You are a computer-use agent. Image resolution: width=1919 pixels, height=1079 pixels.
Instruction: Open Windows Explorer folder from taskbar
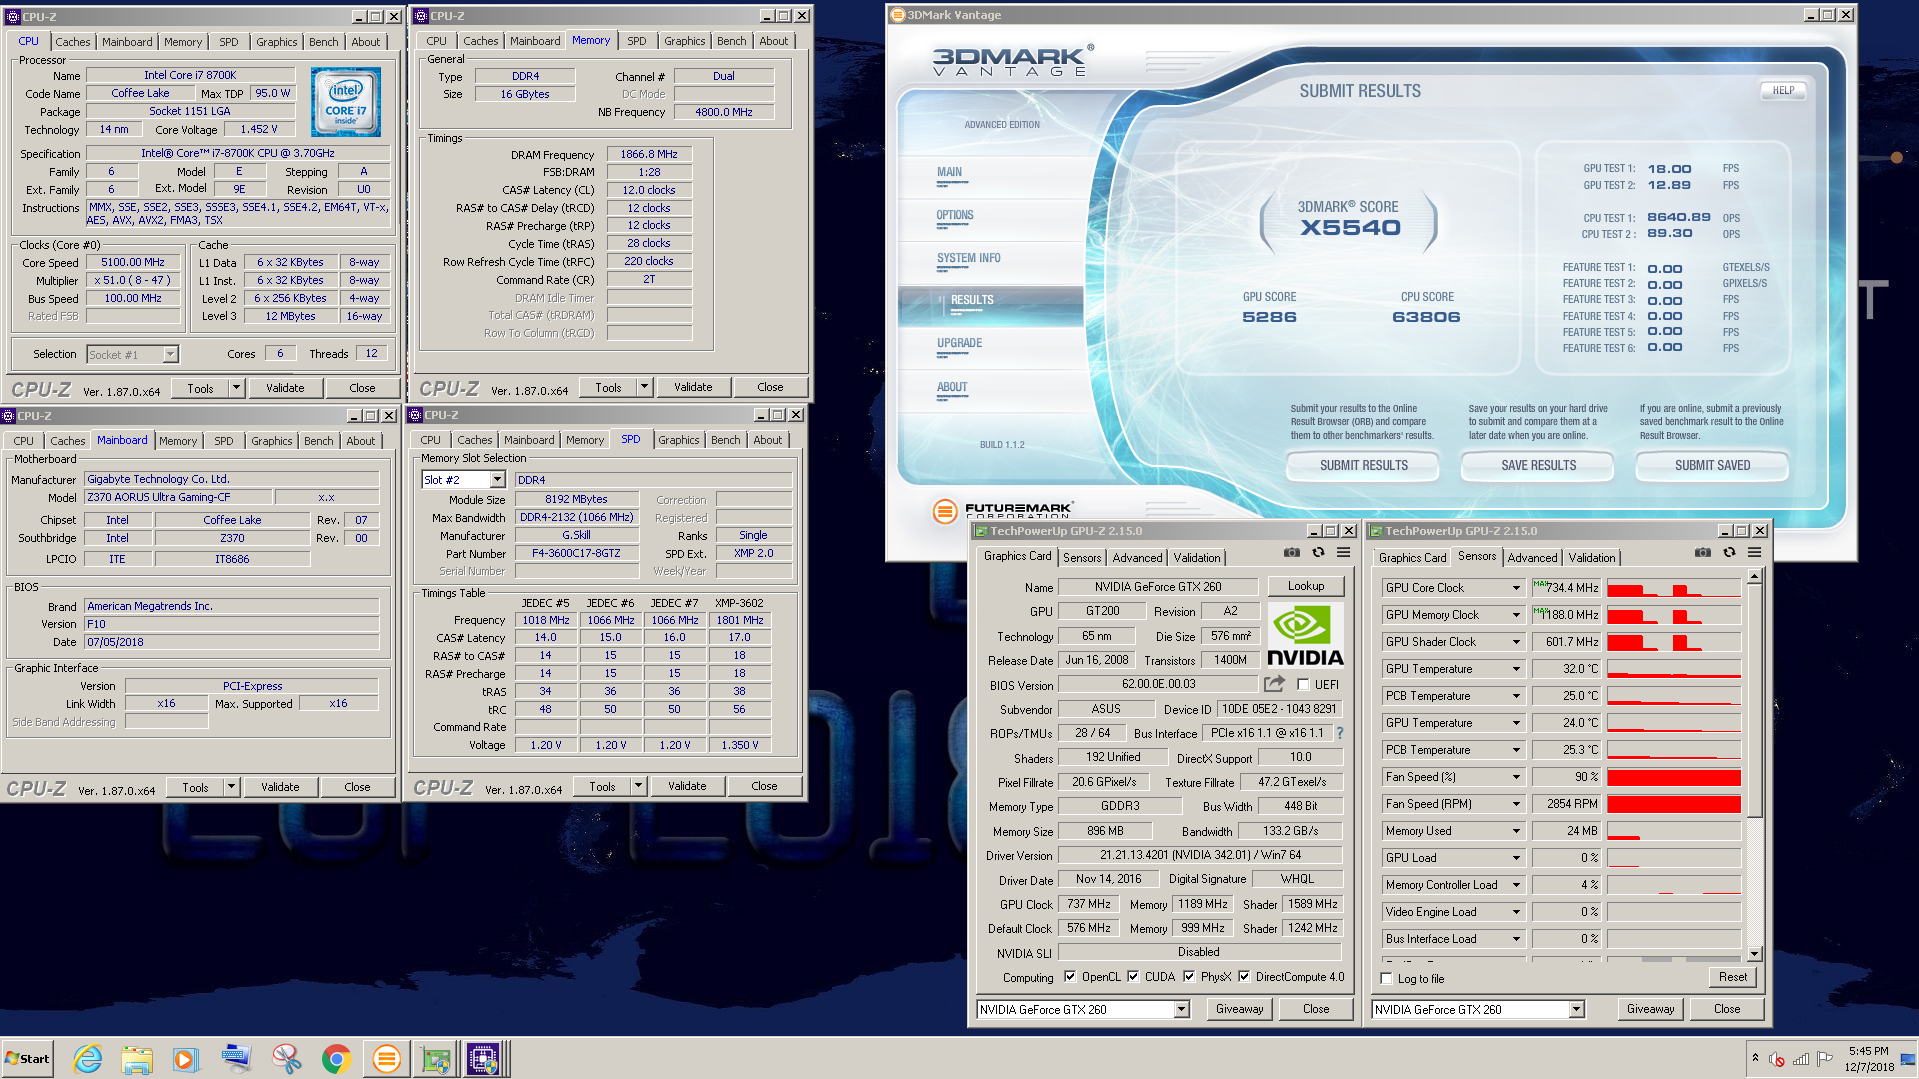[x=137, y=1059]
